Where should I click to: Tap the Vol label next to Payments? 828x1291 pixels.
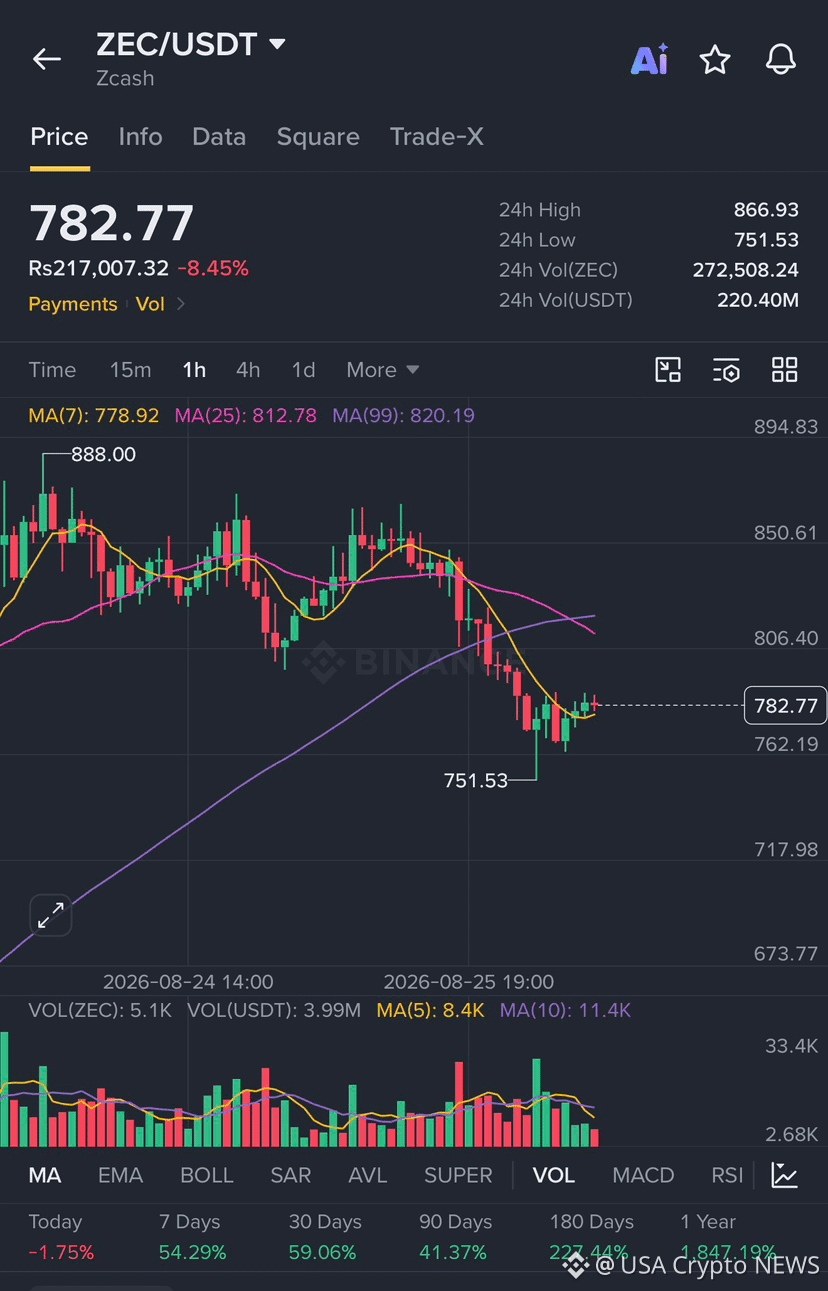click(x=150, y=304)
